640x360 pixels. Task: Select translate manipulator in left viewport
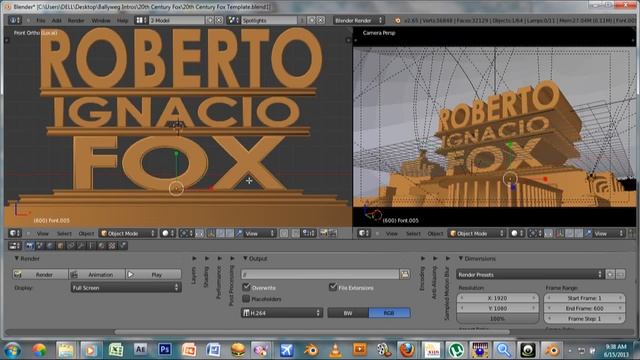221,233
